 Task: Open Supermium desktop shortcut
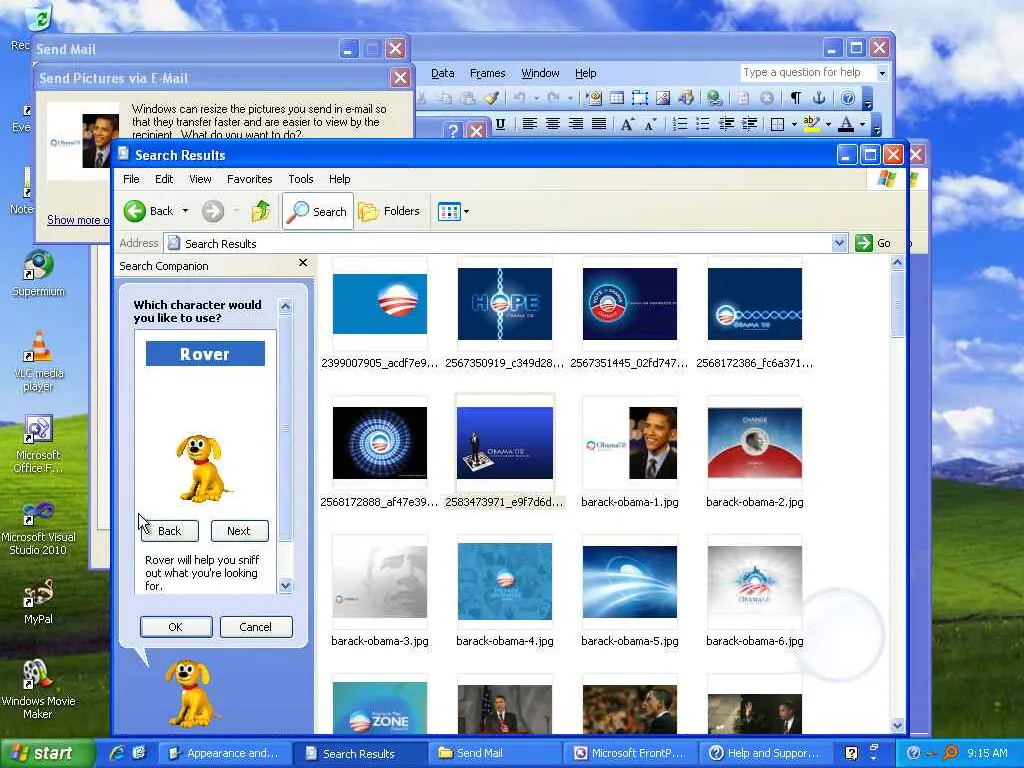[x=38, y=274]
